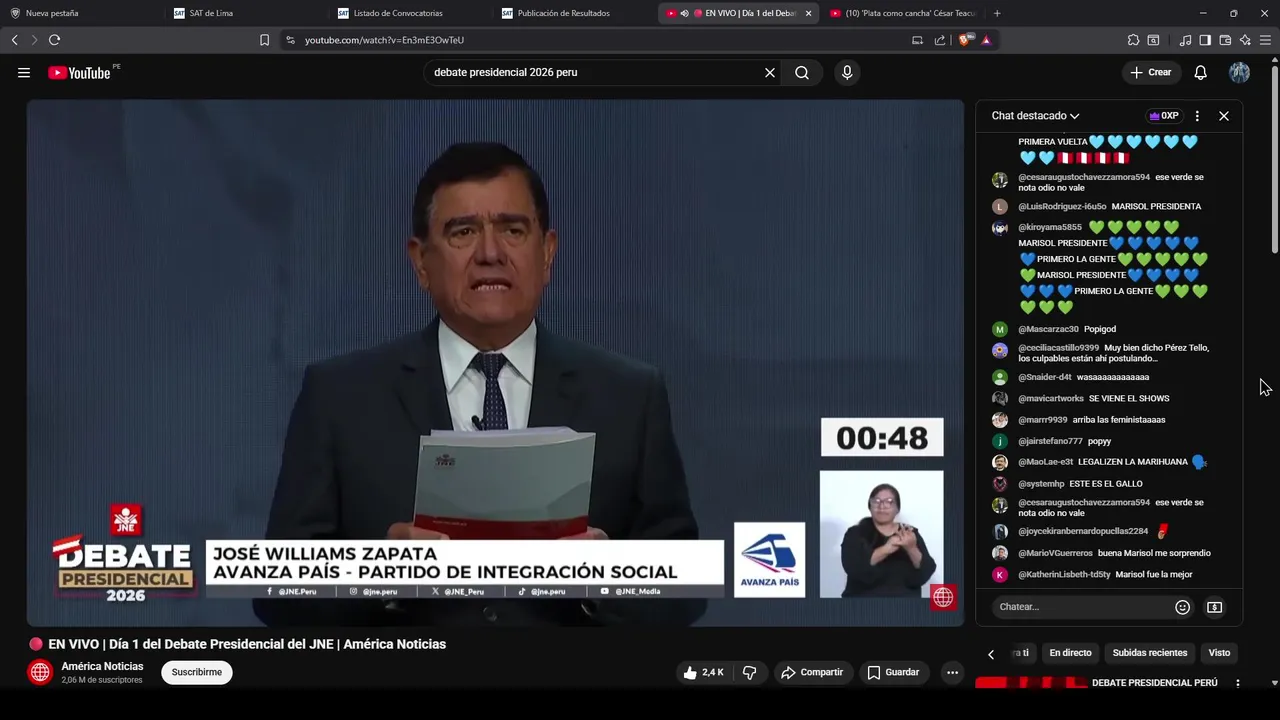Share the video with Compartir
This screenshot has height=720, width=1280.
[x=812, y=672]
